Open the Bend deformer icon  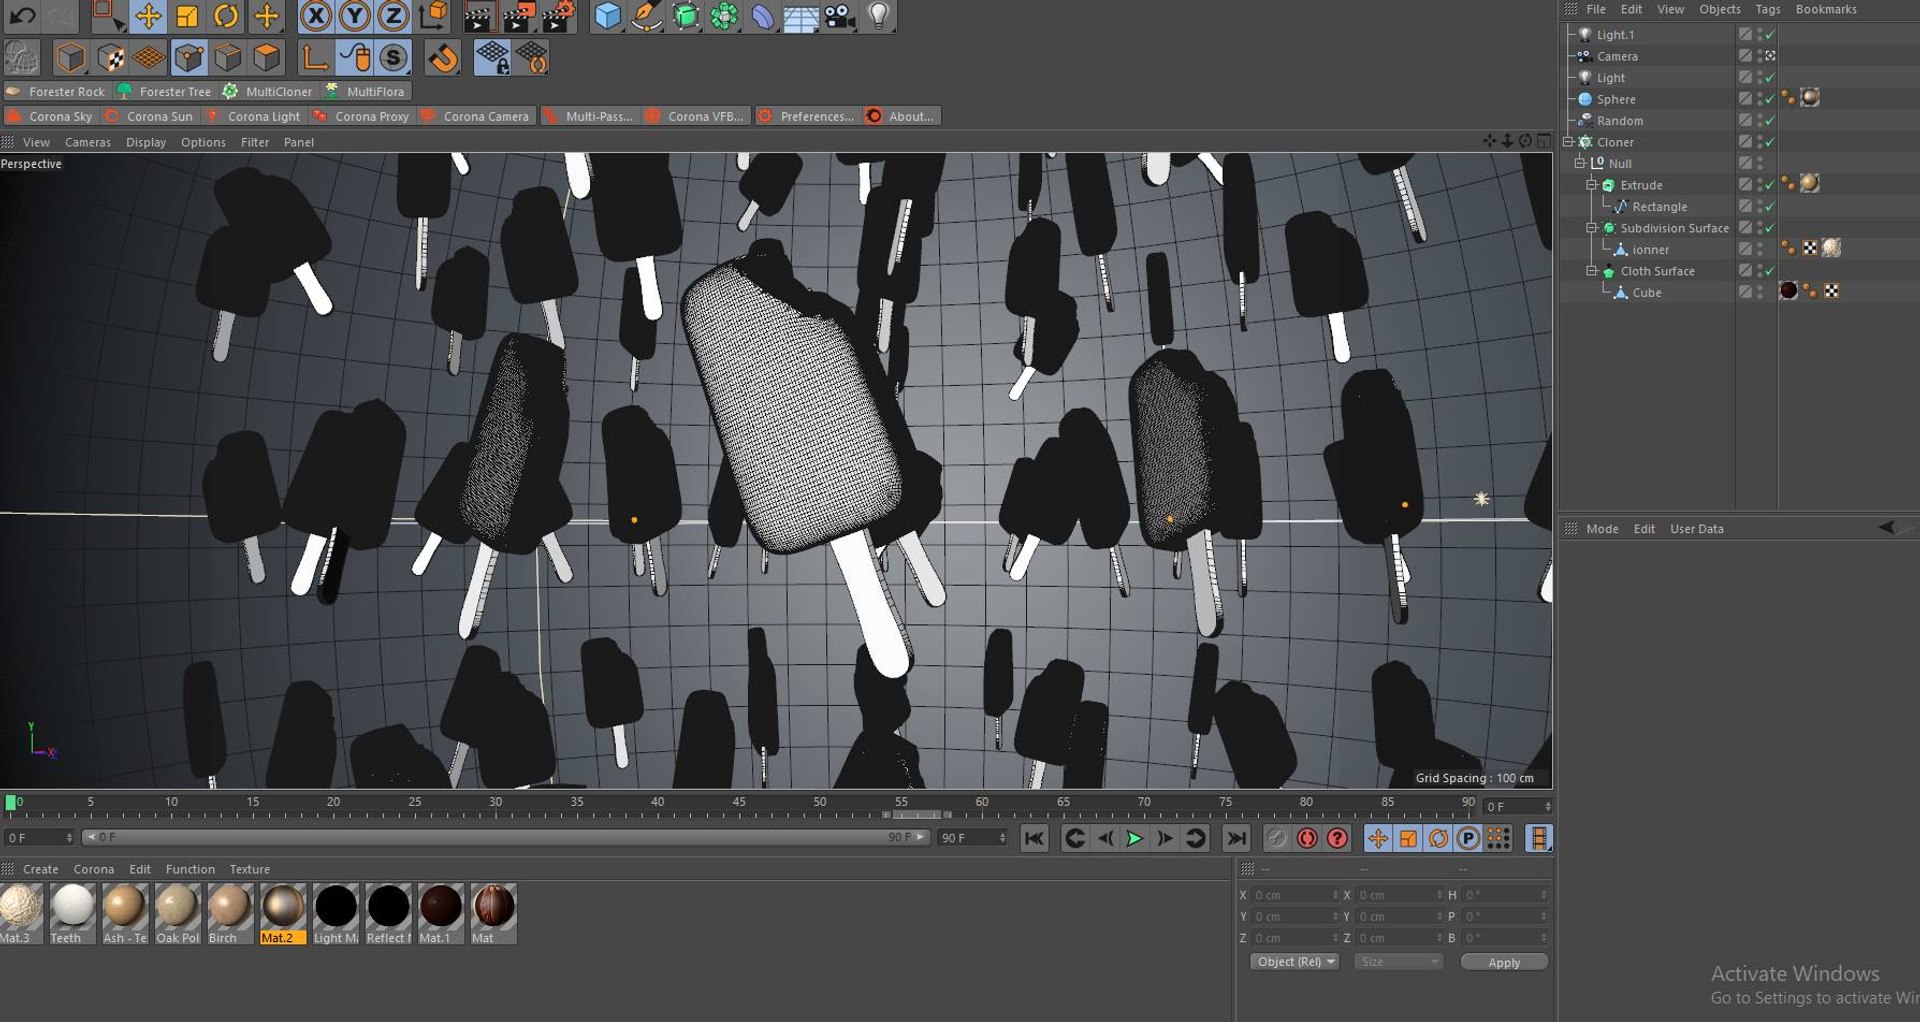762,15
